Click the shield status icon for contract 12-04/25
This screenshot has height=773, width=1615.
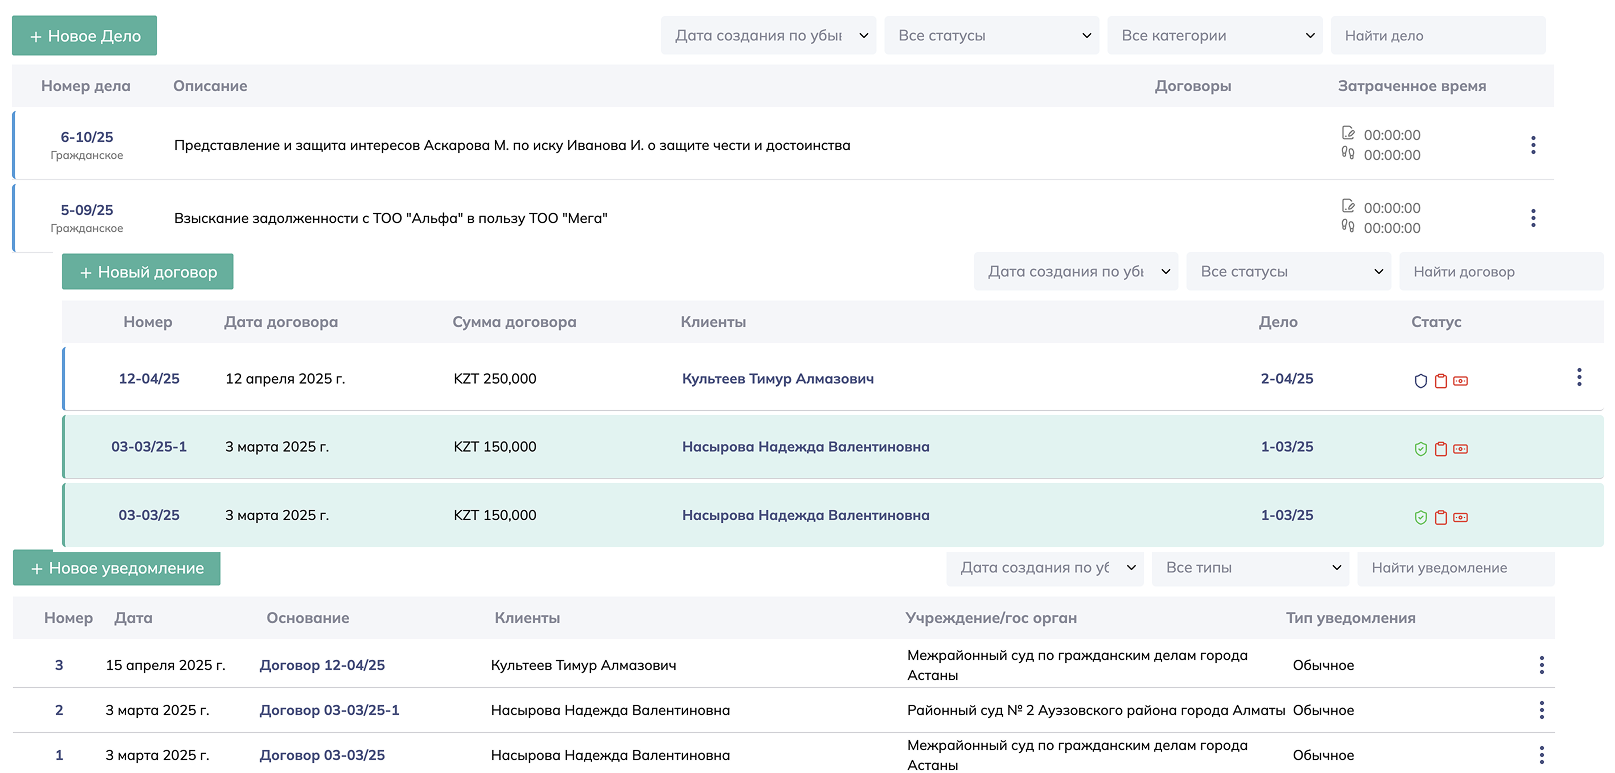(1420, 381)
